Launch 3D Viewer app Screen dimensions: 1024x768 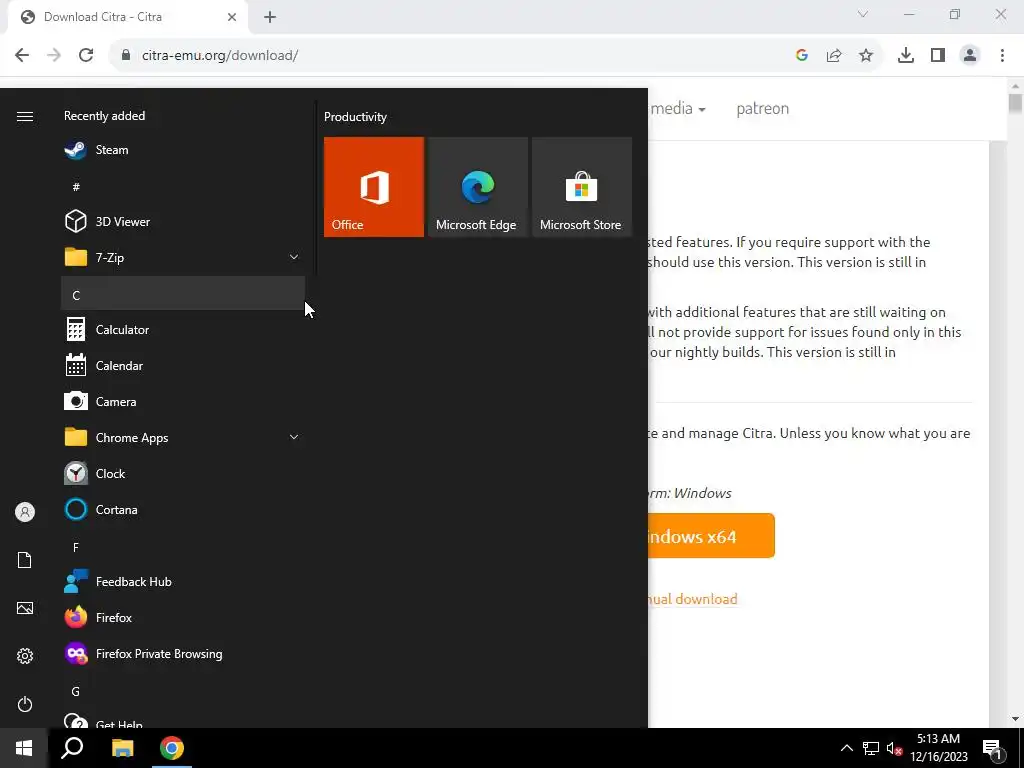tap(183, 221)
